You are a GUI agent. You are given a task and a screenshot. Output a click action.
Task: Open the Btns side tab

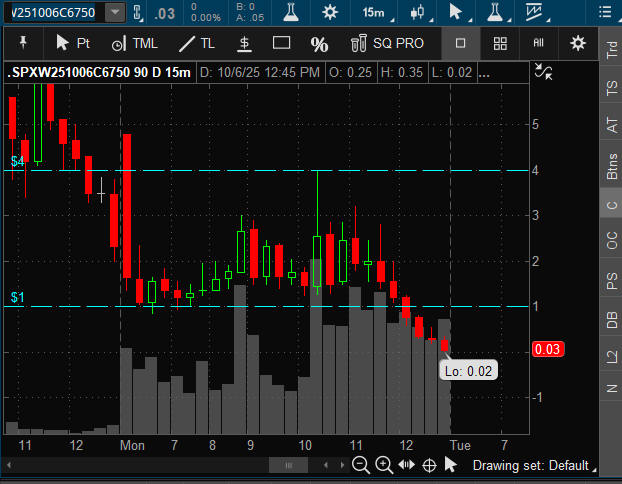[x=611, y=166]
